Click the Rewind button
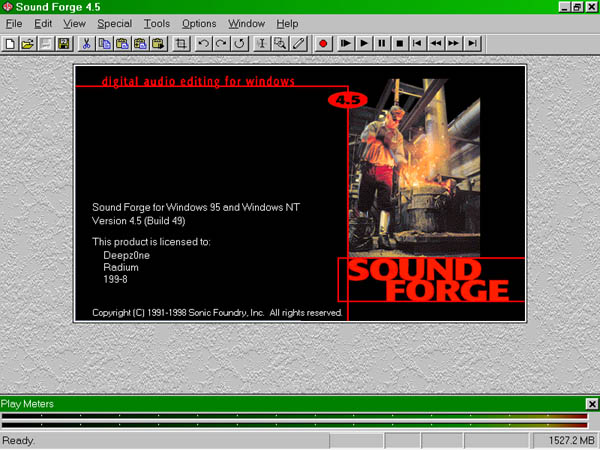The image size is (600, 450). click(436, 44)
